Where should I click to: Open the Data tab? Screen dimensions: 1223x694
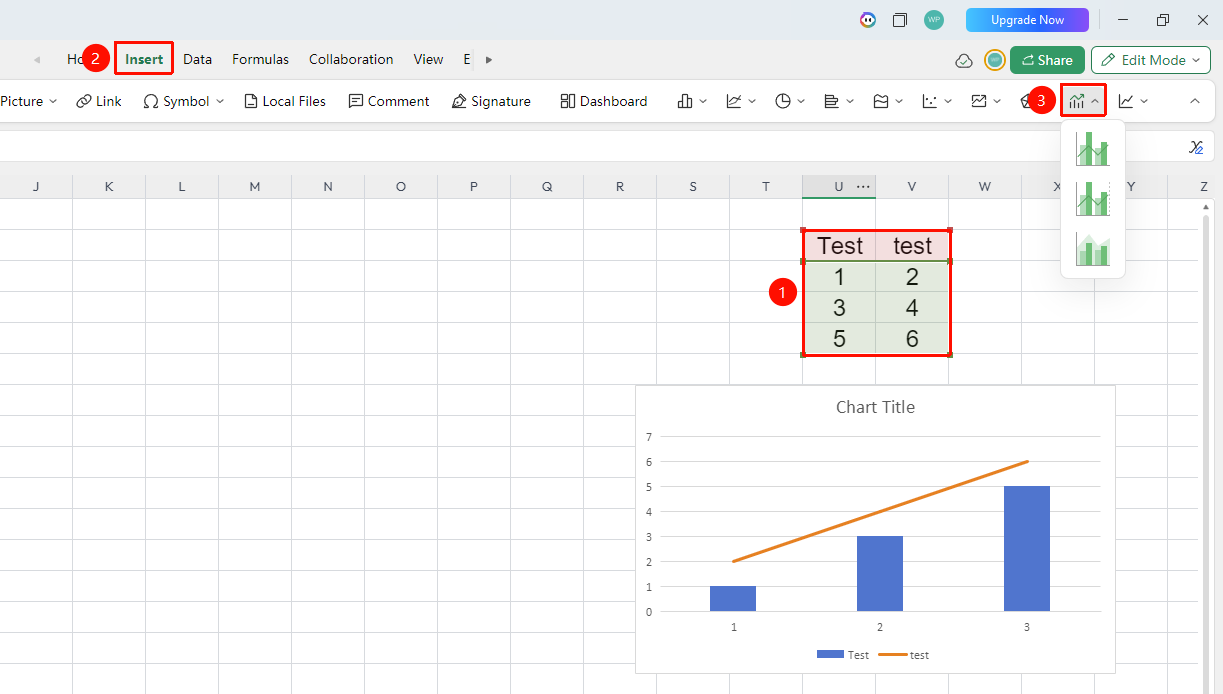coord(198,59)
